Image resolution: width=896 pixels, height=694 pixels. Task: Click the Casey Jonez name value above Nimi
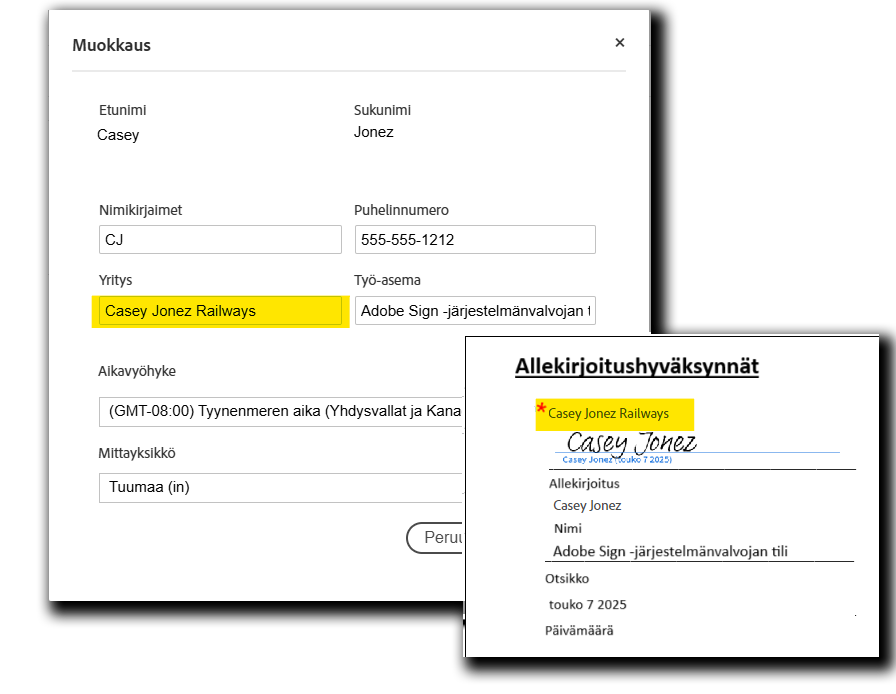point(587,505)
